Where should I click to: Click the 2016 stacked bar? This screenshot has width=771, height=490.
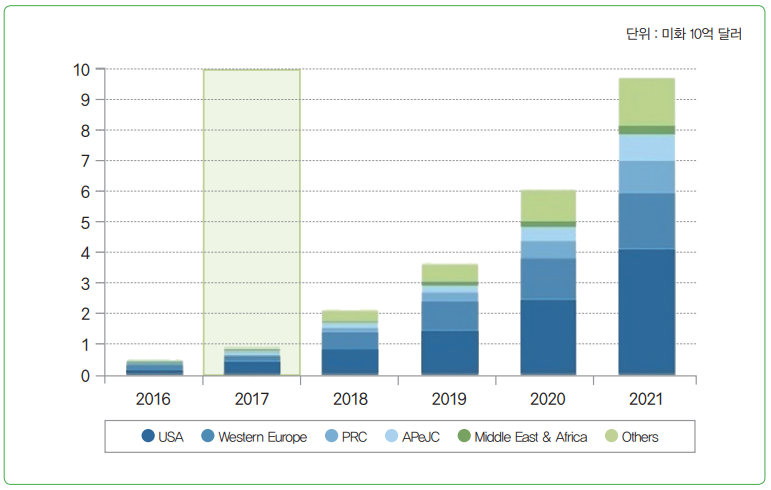(x=154, y=368)
